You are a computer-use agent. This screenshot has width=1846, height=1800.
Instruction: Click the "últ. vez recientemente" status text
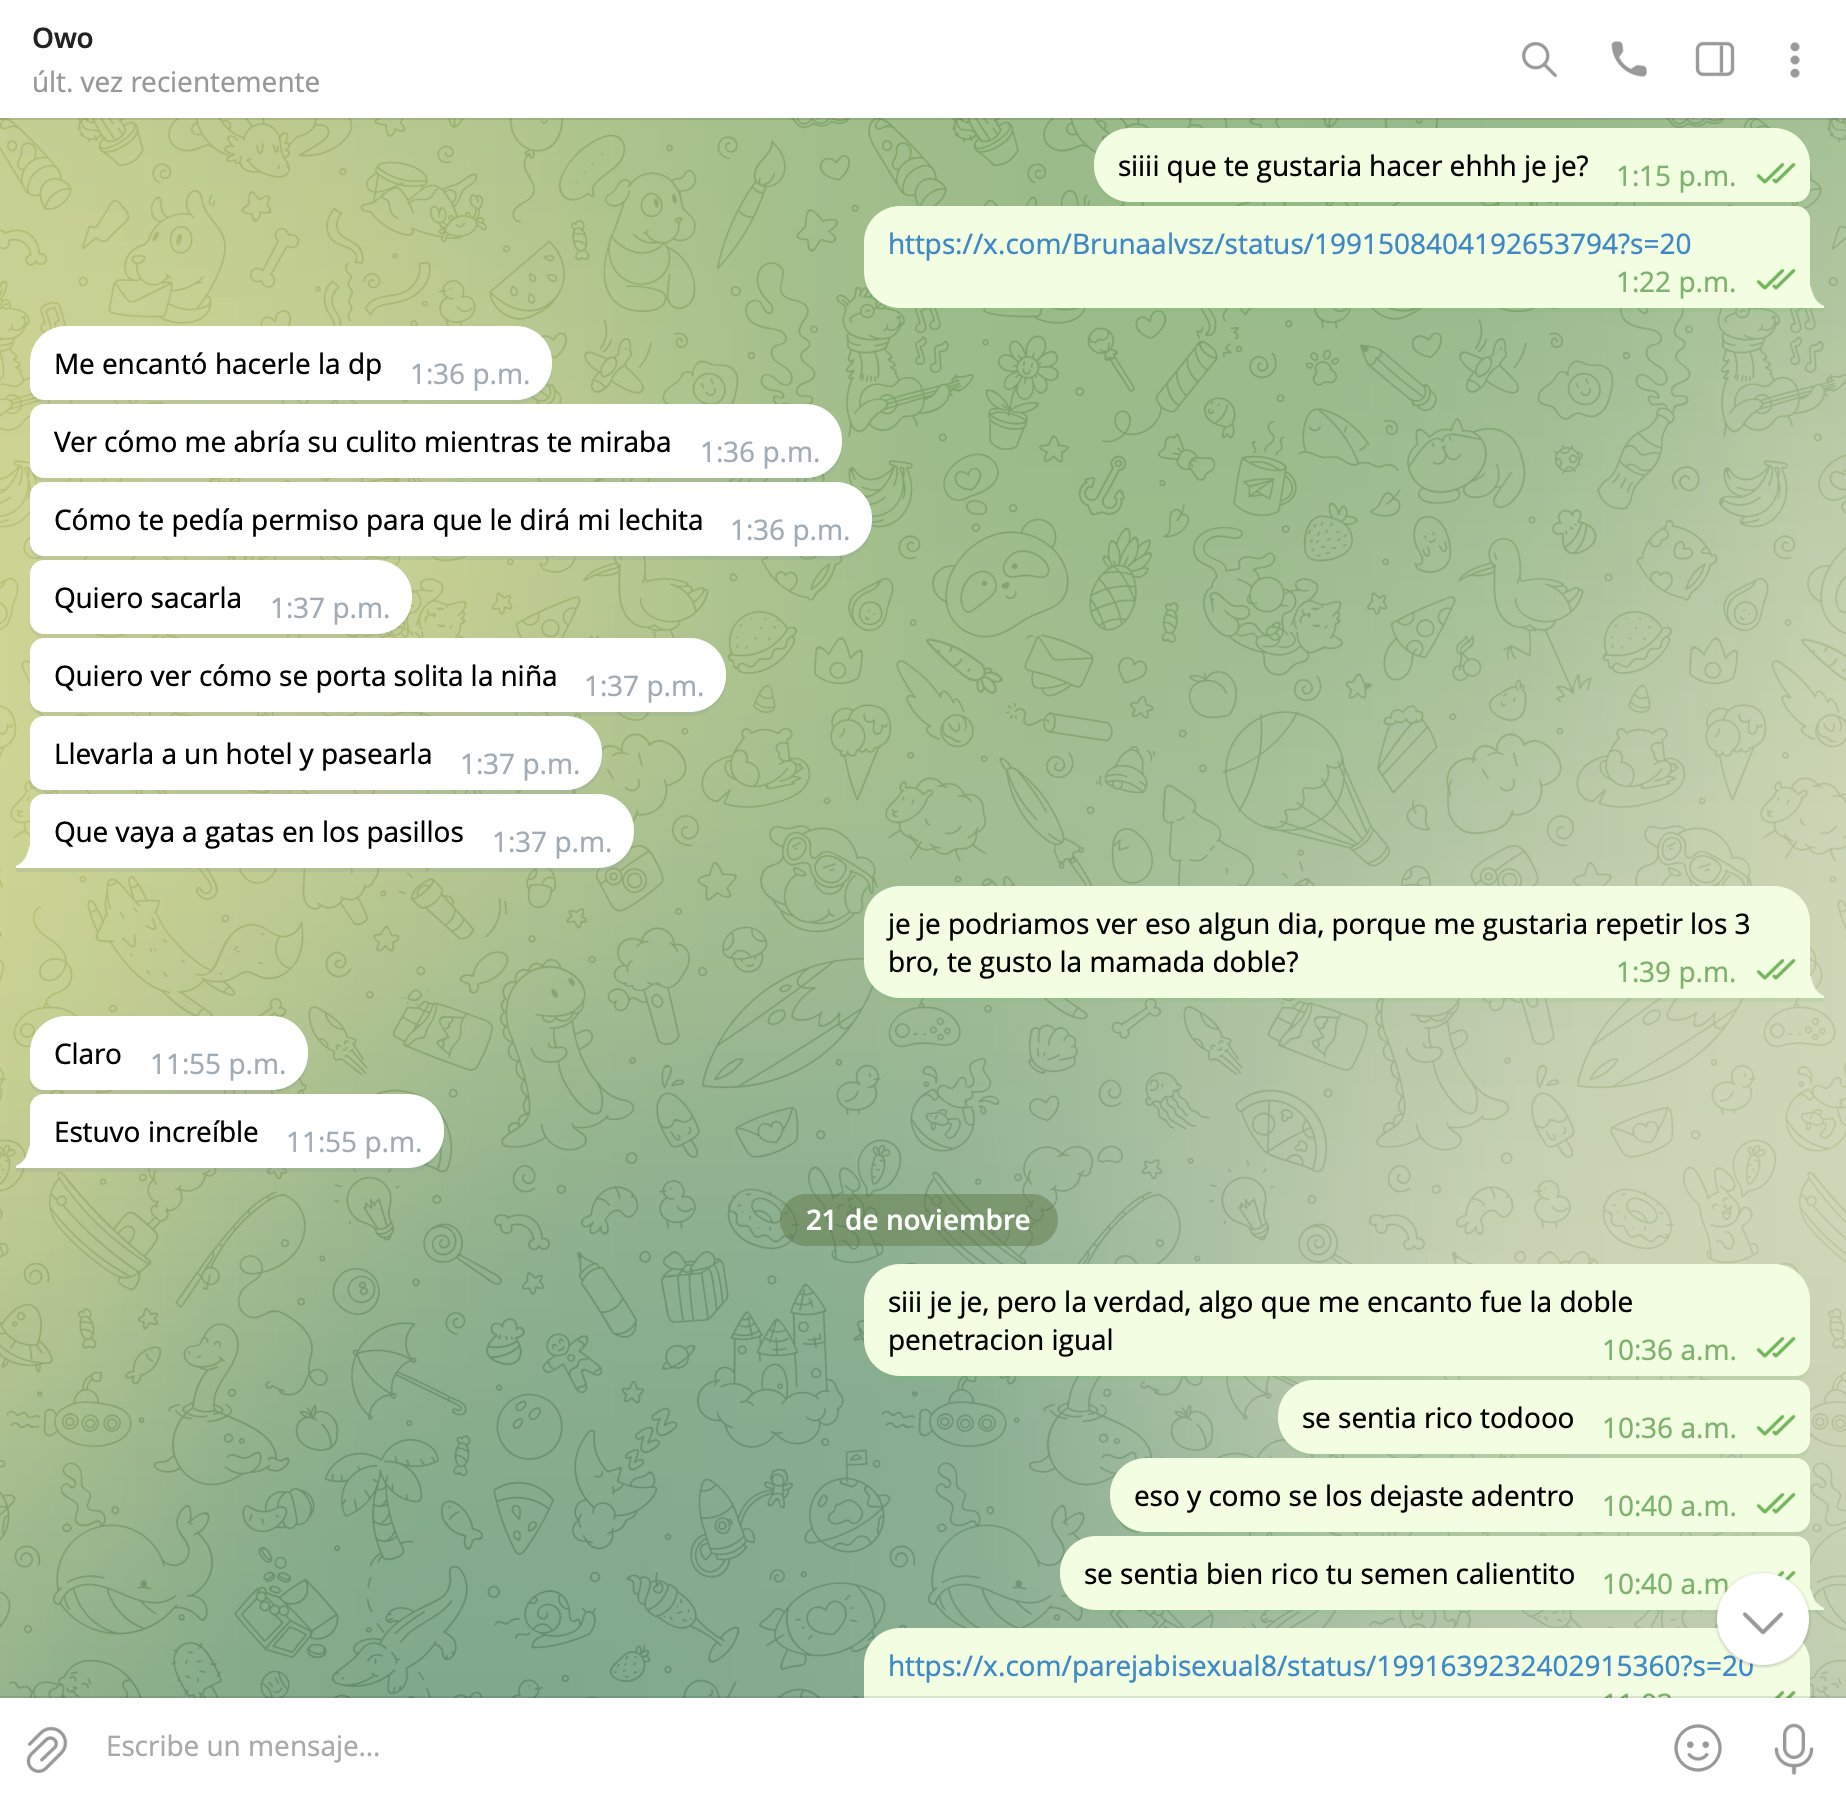(176, 82)
